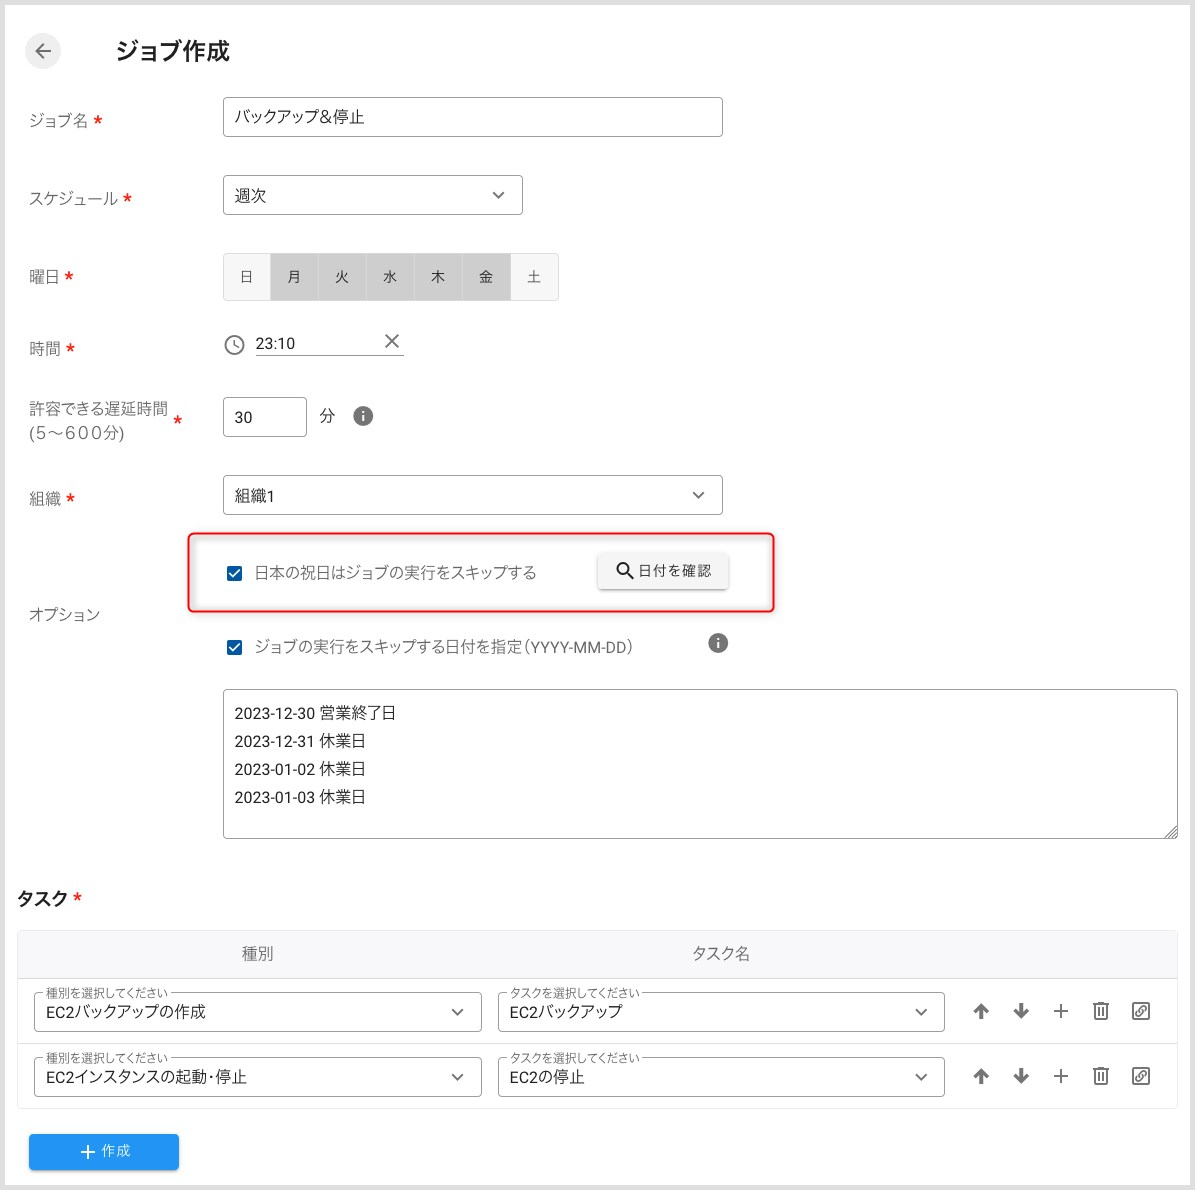Click the plus icon on the EC2の停止 row
1195x1190 pixels.
[x=1060, y=1076]
